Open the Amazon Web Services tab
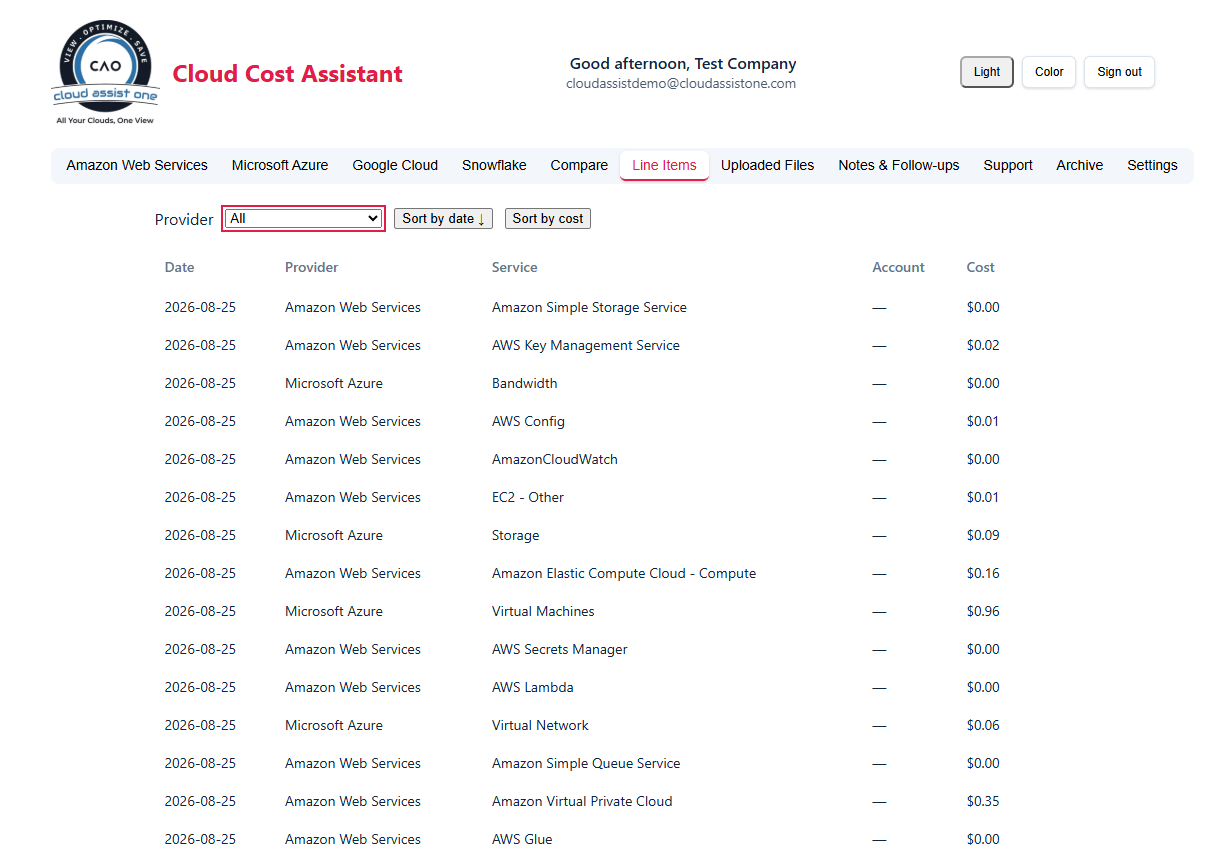 [x=137, y=165]
